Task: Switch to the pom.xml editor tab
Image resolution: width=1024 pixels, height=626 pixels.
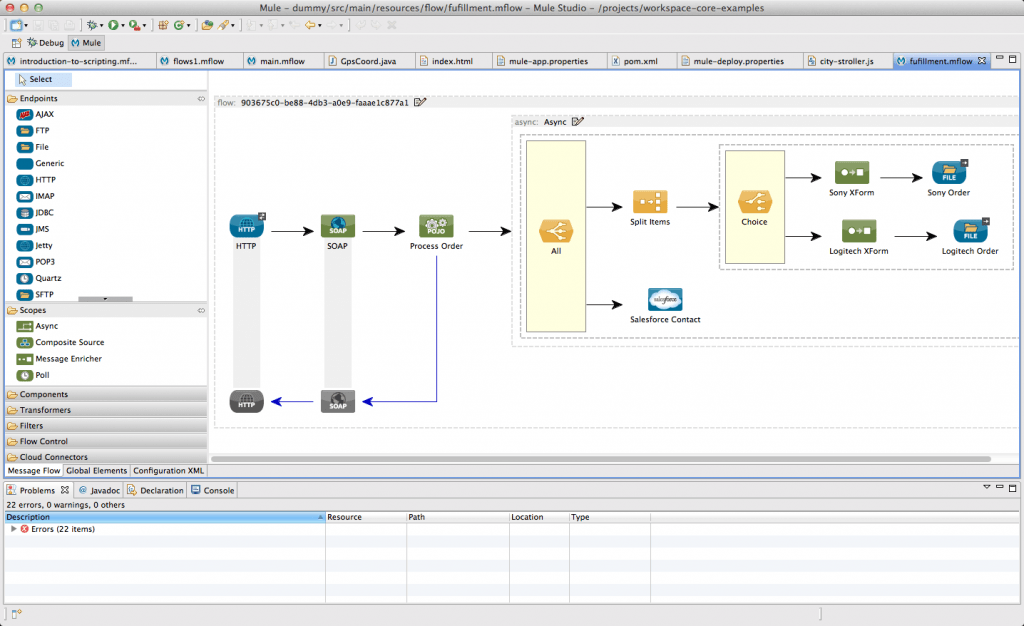Action: (x=641, y=60)
